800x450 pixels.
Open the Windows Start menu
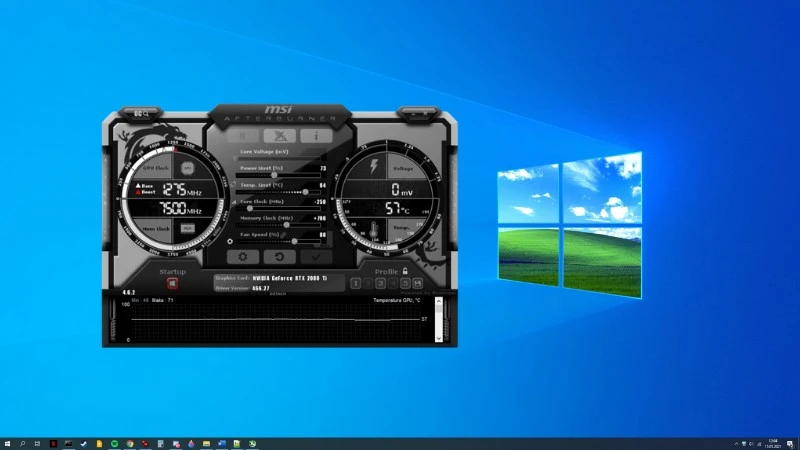(x=7, y=444)
